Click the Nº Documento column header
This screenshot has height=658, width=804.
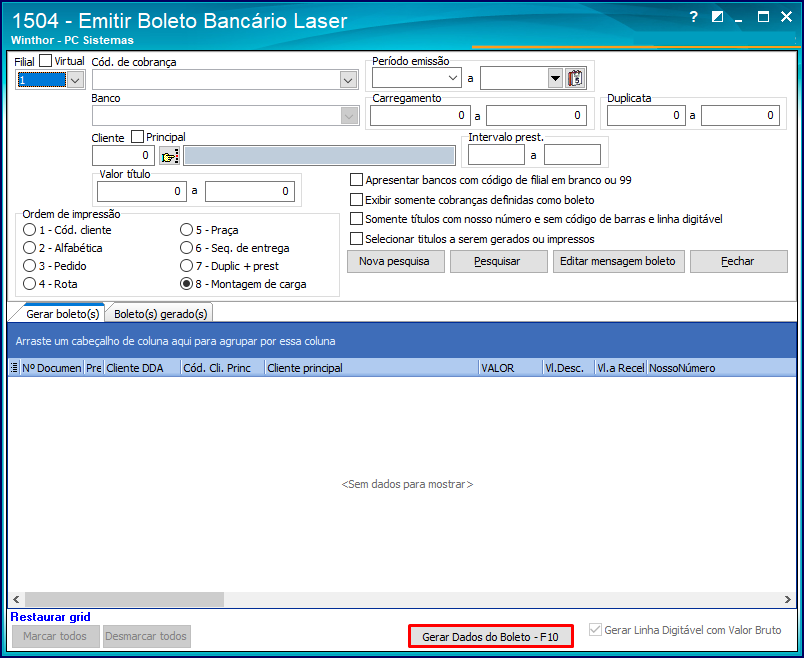click(x=51, y=368)
